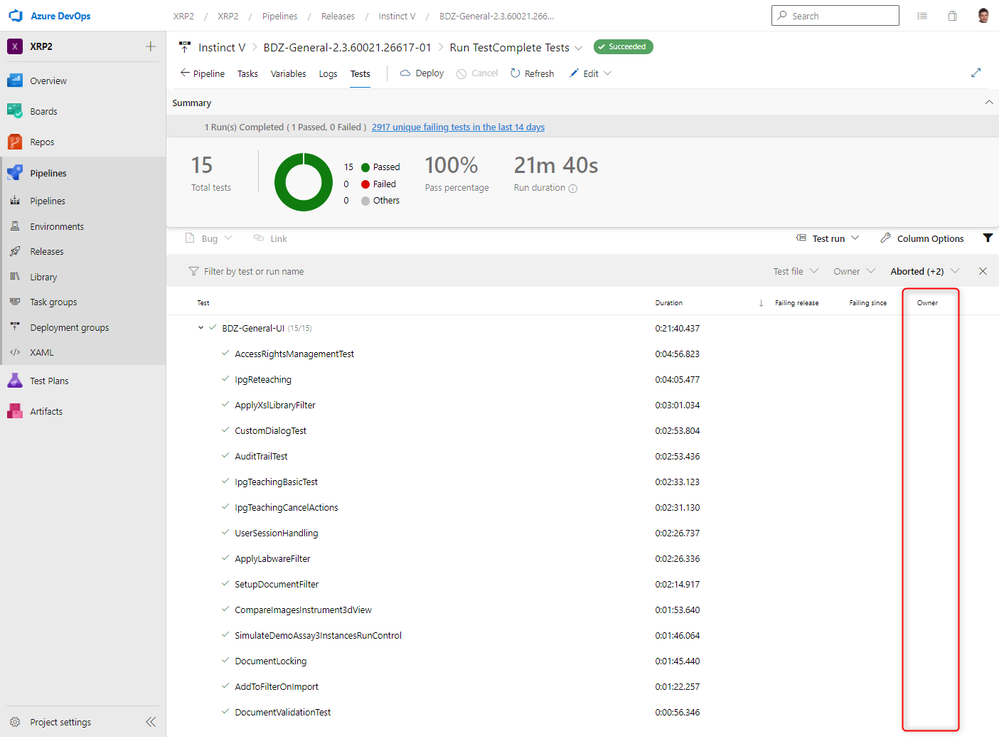Click the Column Options button
Screen dimensions: 999x737
pos(922,239)
